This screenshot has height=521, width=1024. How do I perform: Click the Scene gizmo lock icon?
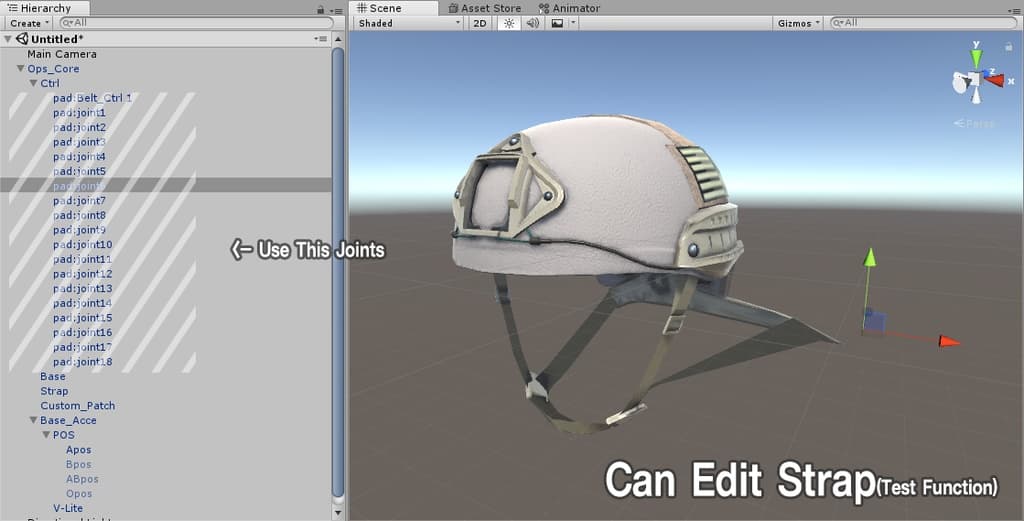click(1008, 46)
